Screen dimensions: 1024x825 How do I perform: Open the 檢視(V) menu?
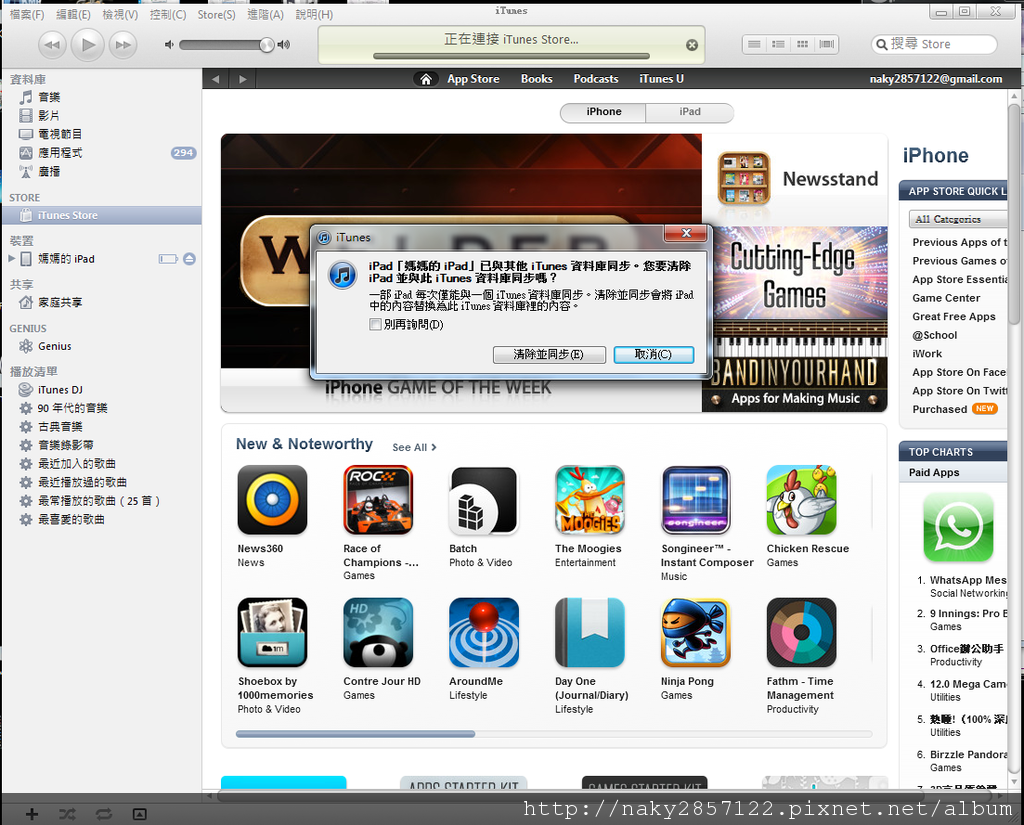(x=120, y=14)
